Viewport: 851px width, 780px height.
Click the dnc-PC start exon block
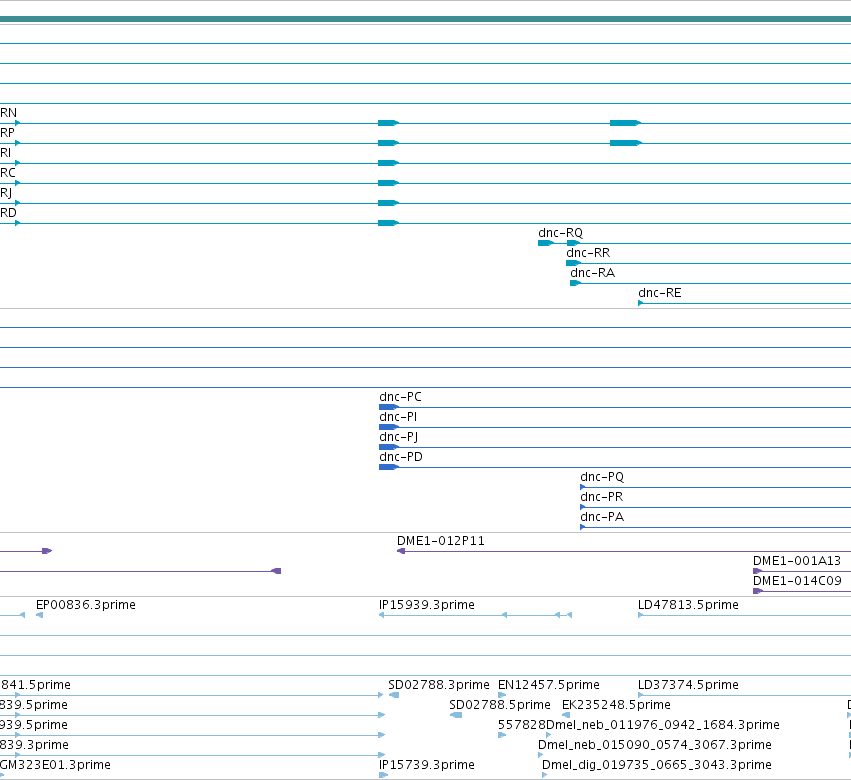tap(389, 407)
